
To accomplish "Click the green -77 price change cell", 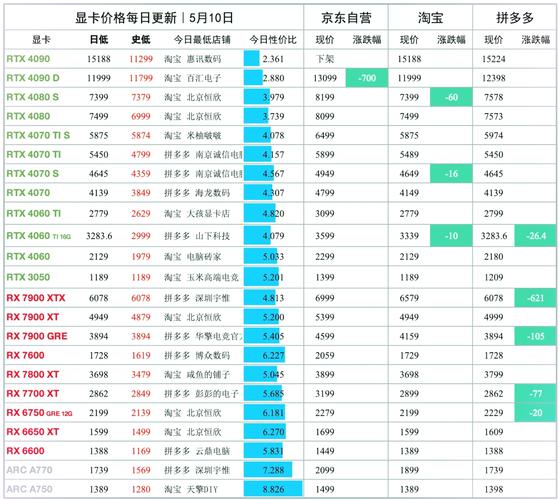I will 535,393.
